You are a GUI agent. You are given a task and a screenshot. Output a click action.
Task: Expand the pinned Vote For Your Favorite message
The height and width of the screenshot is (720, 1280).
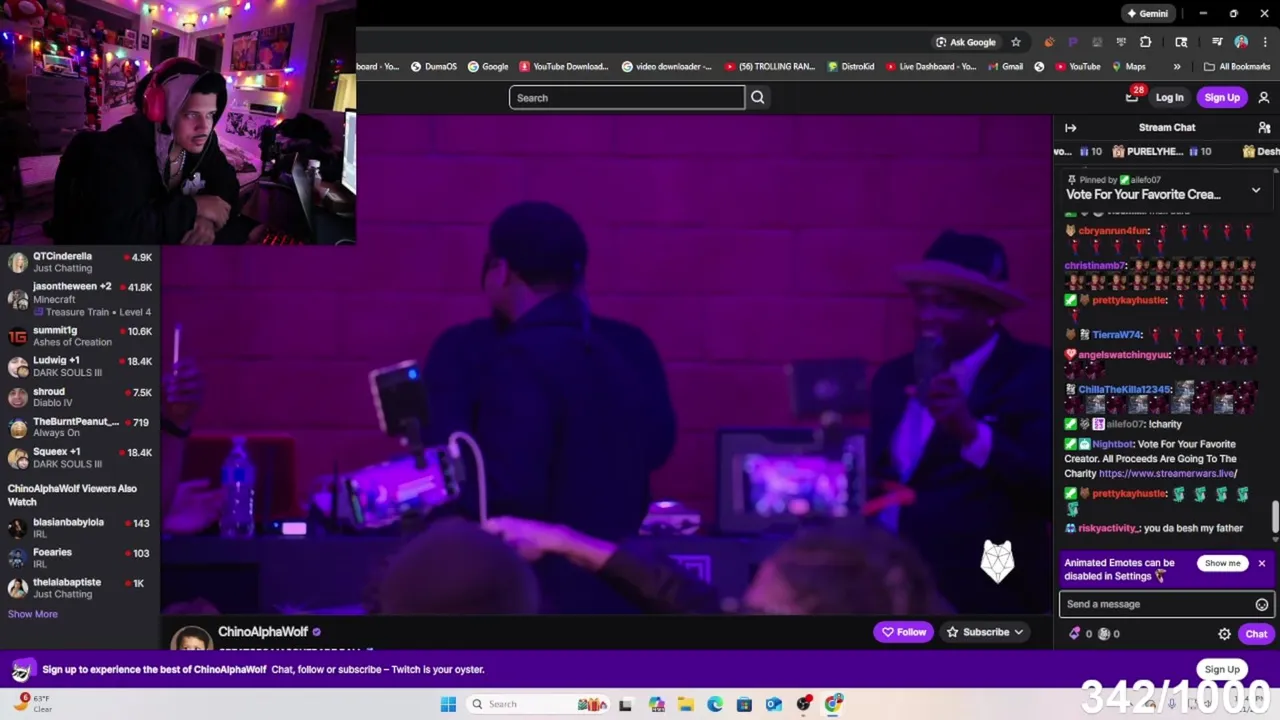coord(1255,190)
